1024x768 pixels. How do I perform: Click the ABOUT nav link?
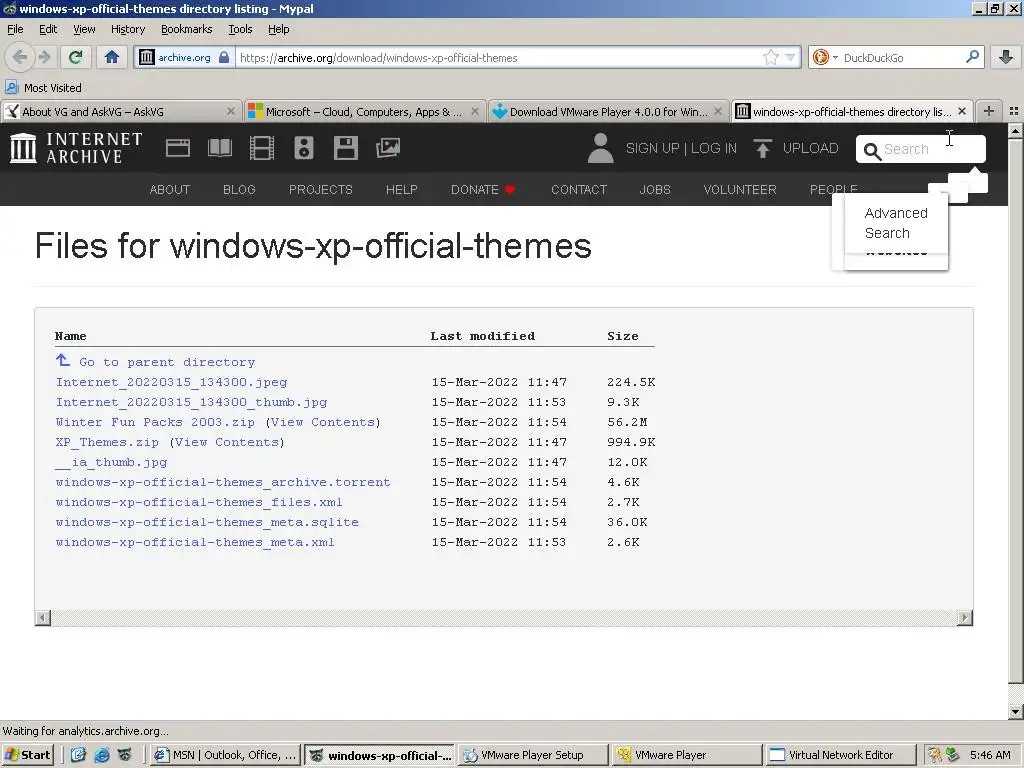[170, 189]
